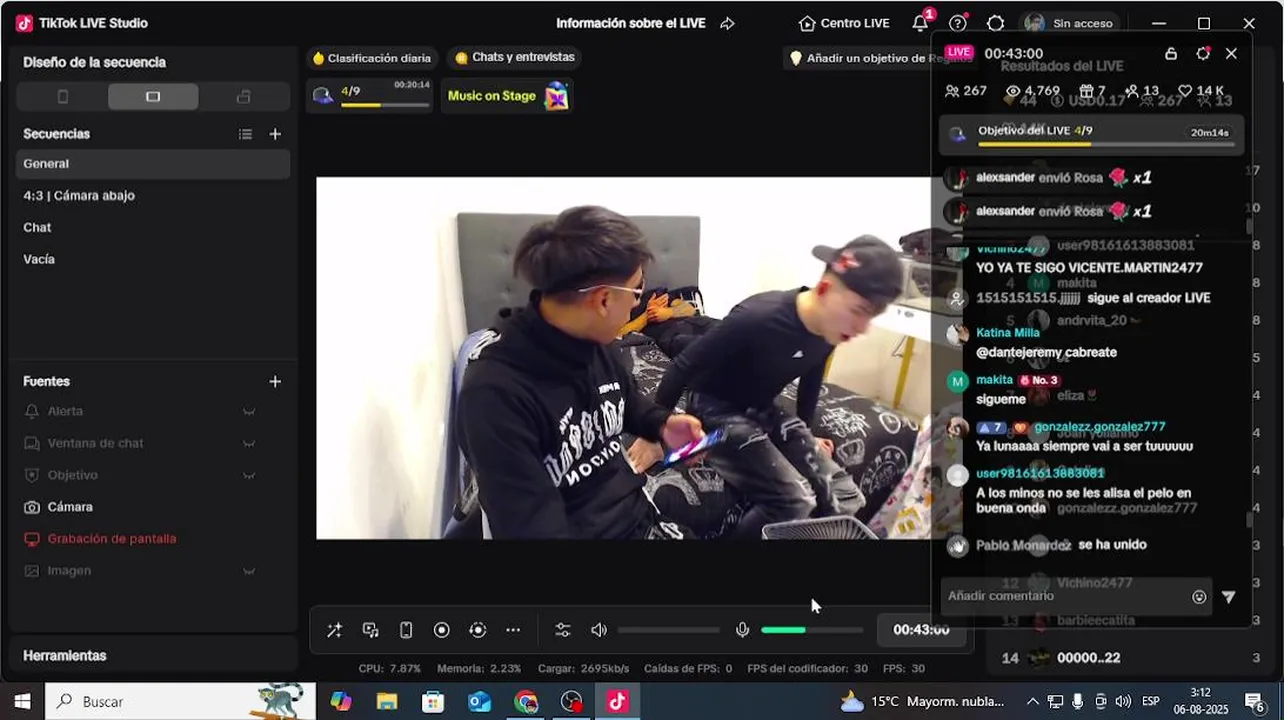The width and height of the screenshot is (1284, 720).
Task: Expand the Herramientas section
Action: [153, 656]
